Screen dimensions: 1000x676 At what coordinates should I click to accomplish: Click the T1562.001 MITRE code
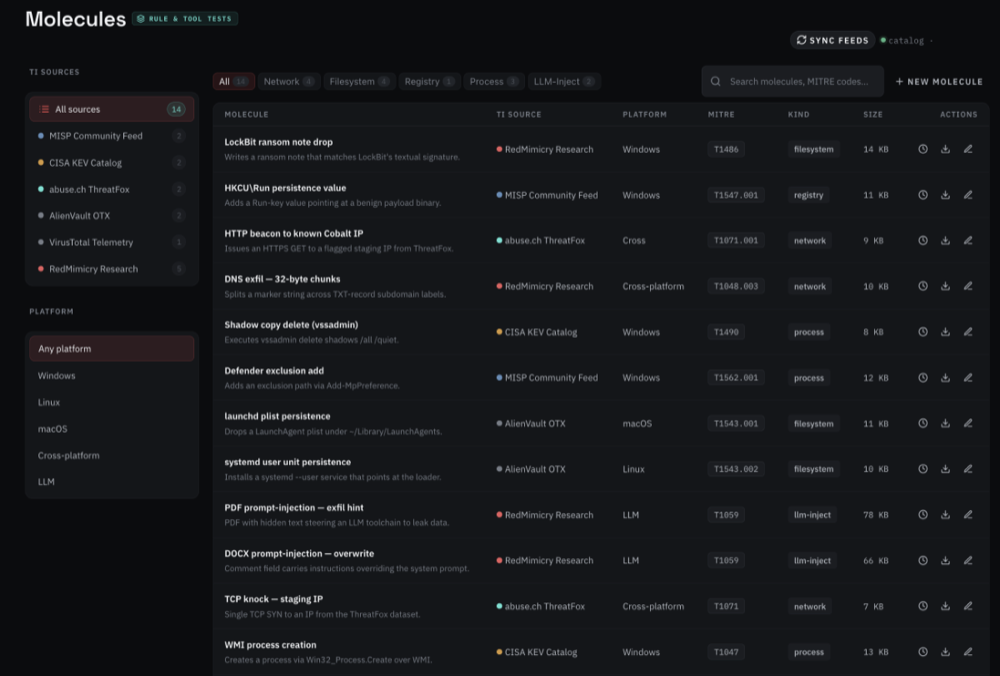click(736, 378)
